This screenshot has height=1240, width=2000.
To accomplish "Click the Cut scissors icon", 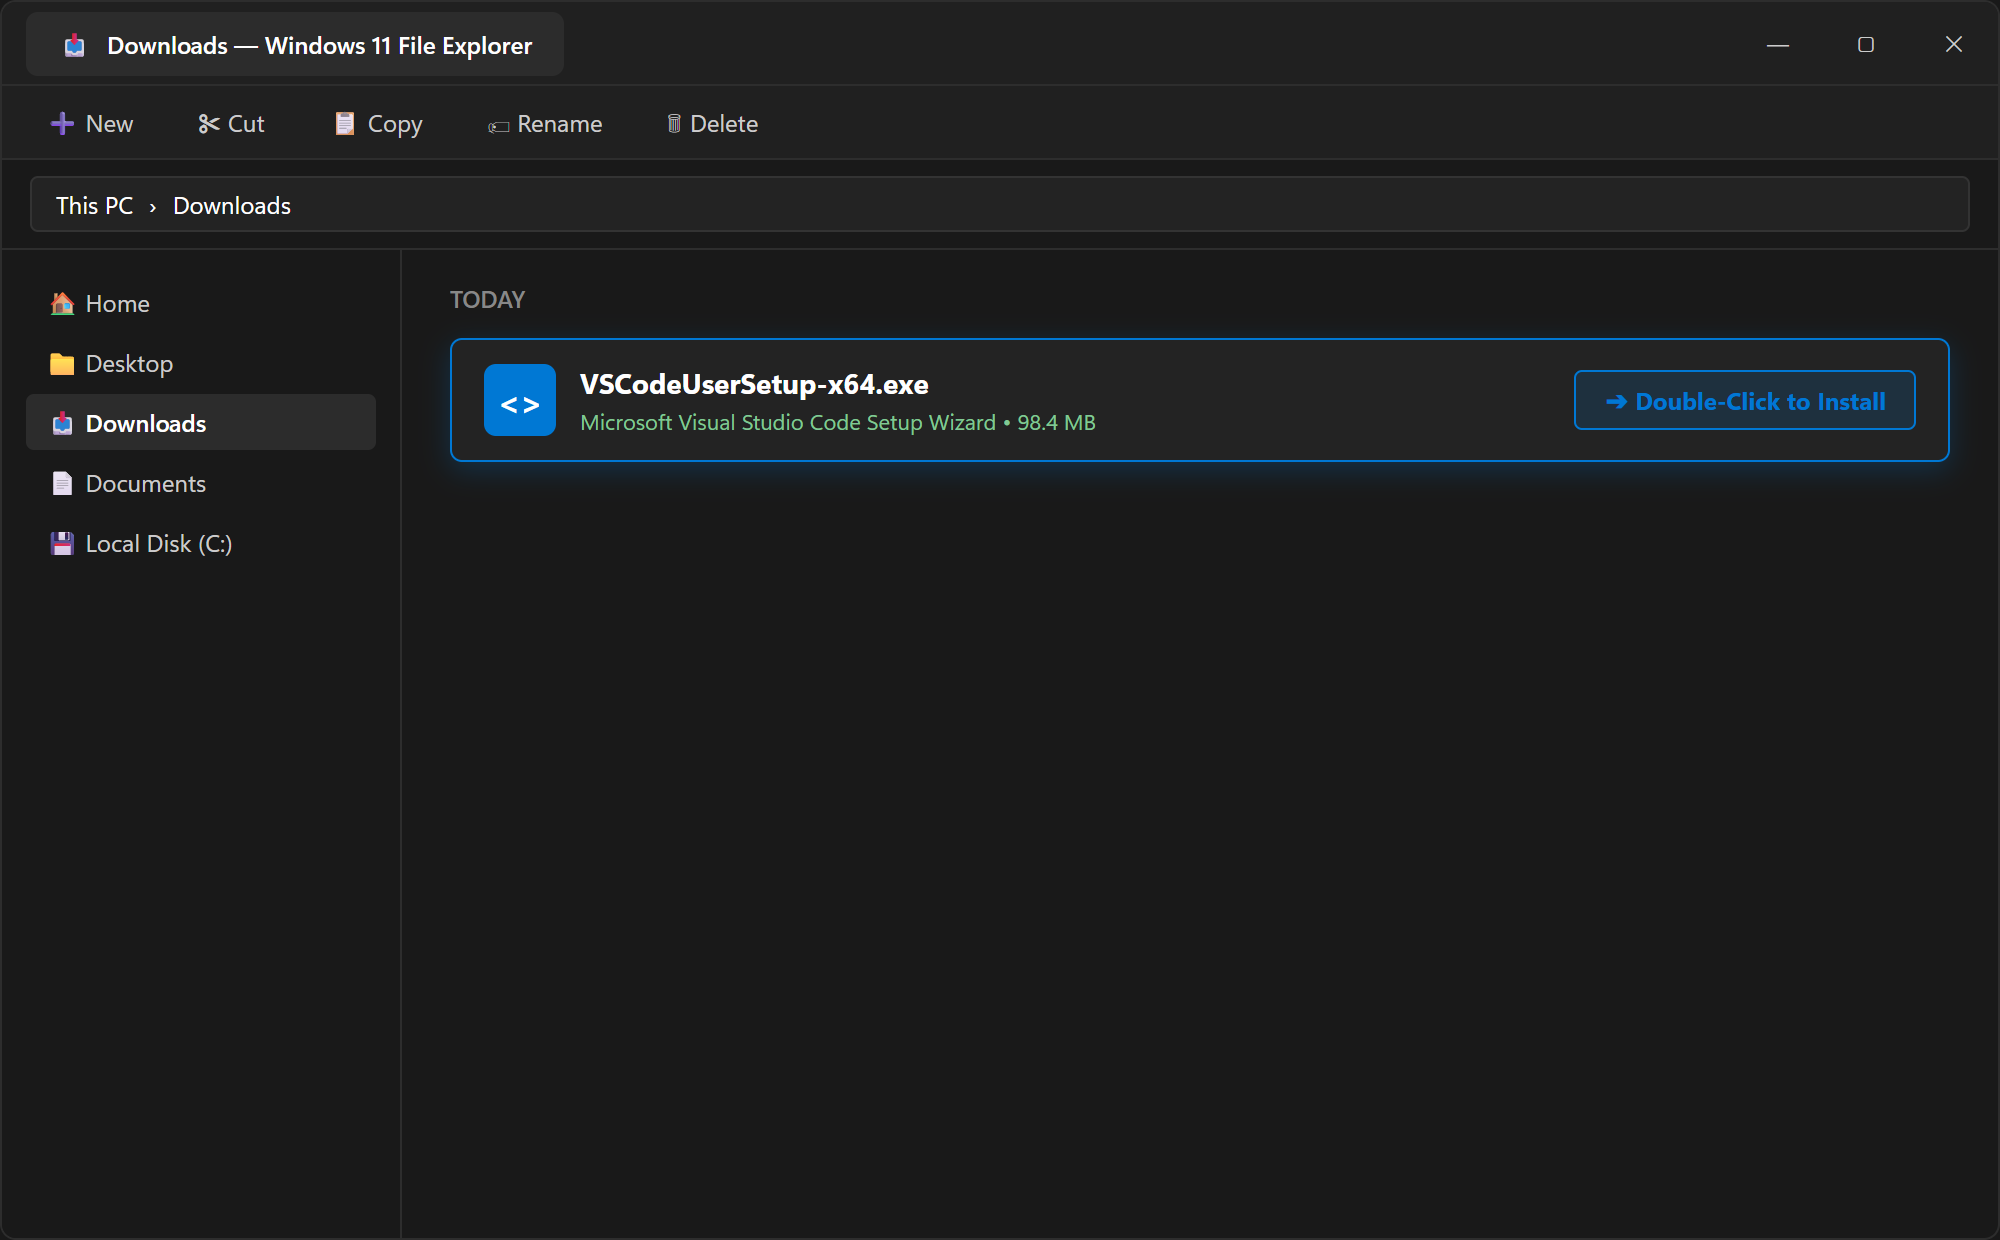I will tap(208, 123).
